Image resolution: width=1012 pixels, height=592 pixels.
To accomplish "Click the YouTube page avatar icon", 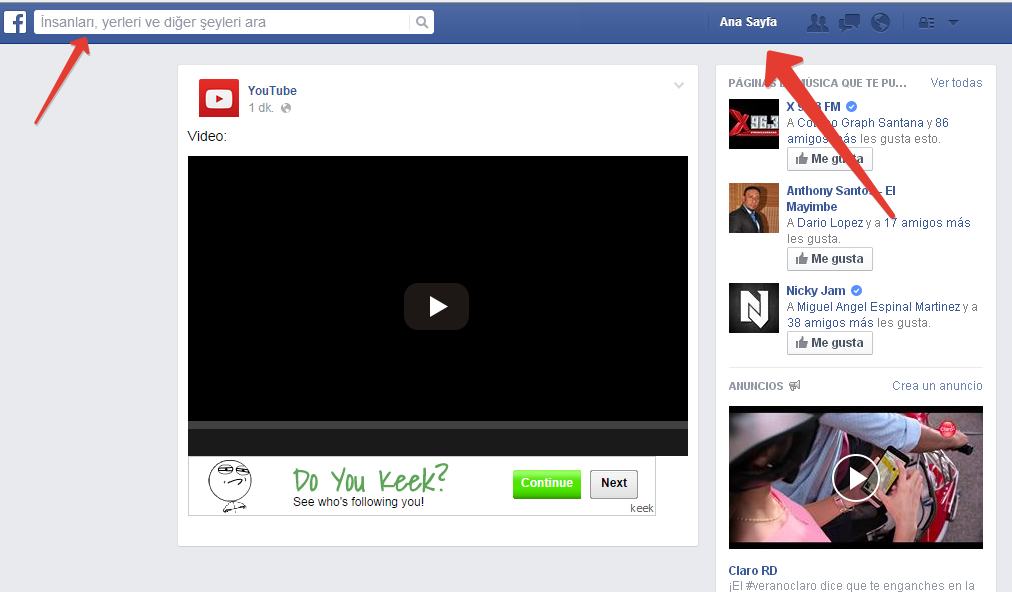I will tap(219, 98).
